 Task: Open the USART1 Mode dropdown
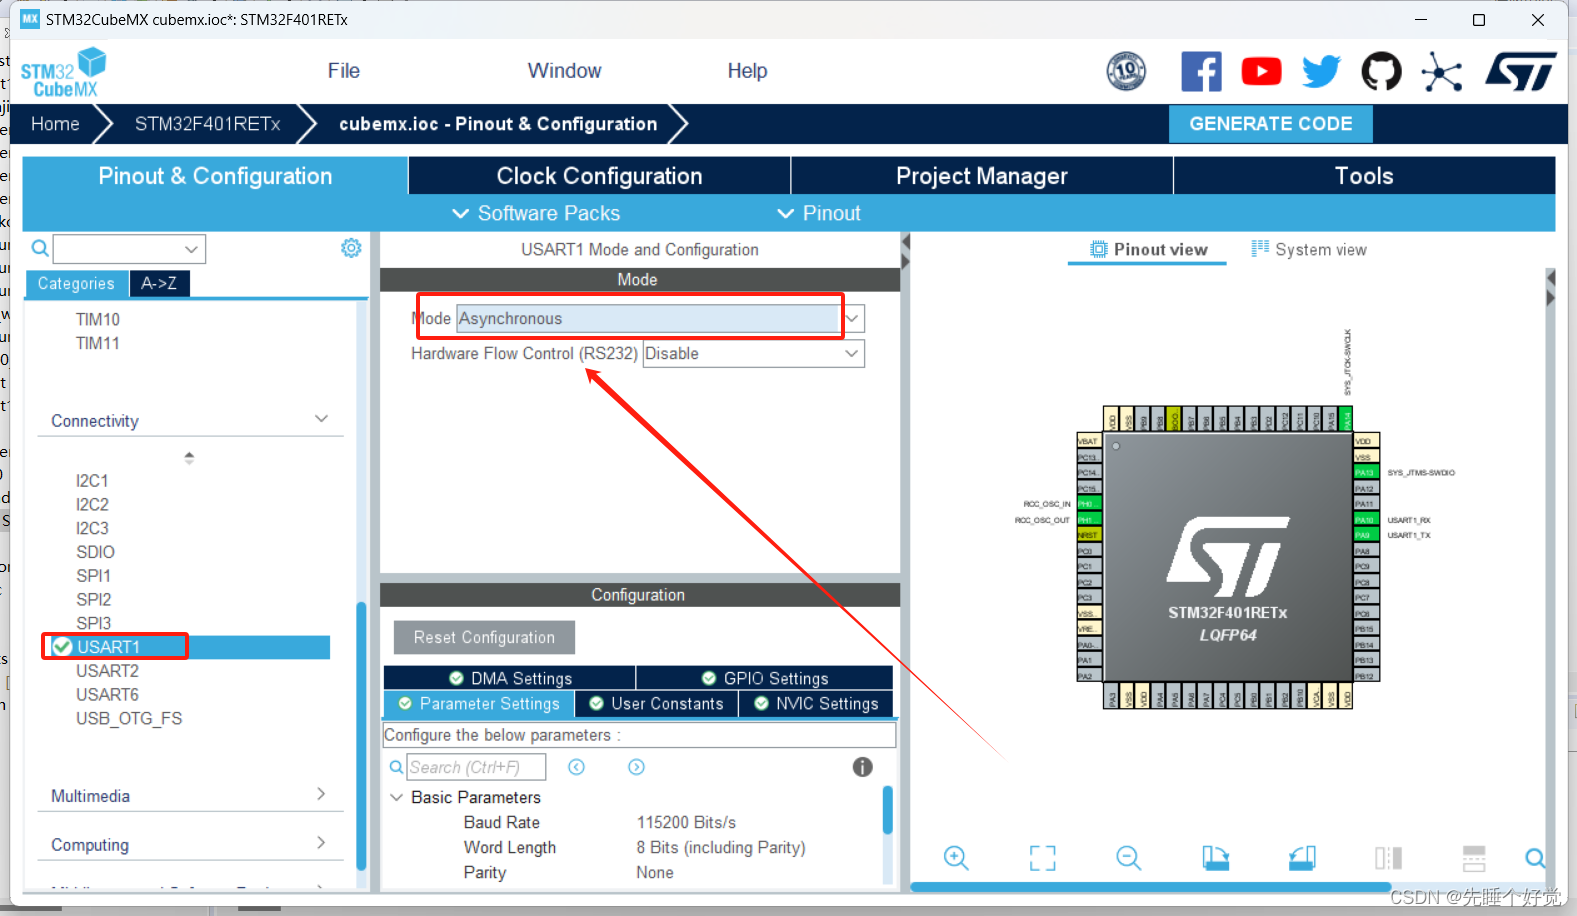point(852,319)
